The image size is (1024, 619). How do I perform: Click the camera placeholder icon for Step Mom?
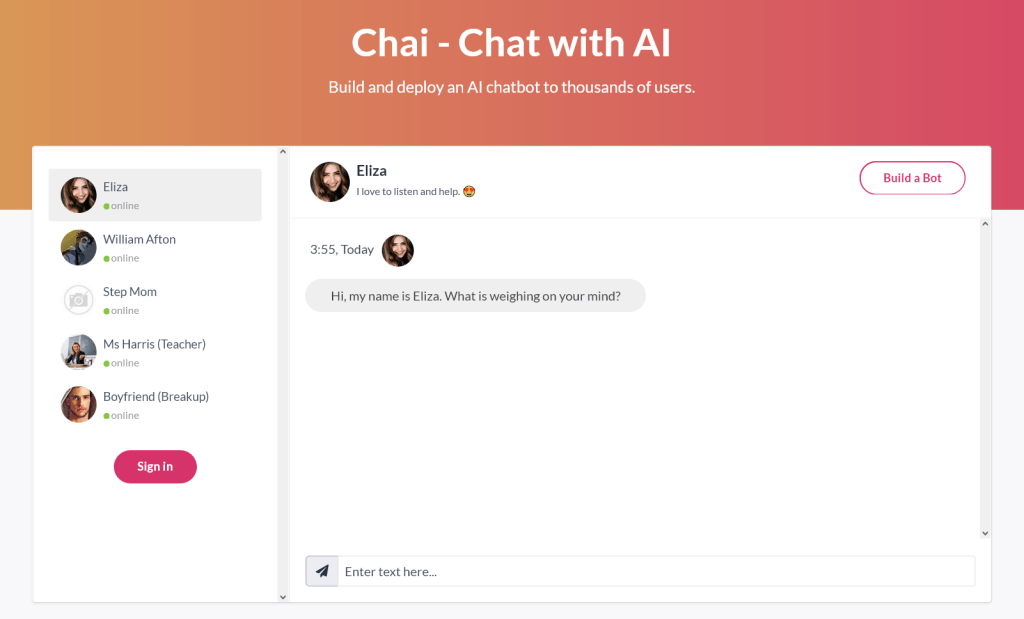coord(78,299)
